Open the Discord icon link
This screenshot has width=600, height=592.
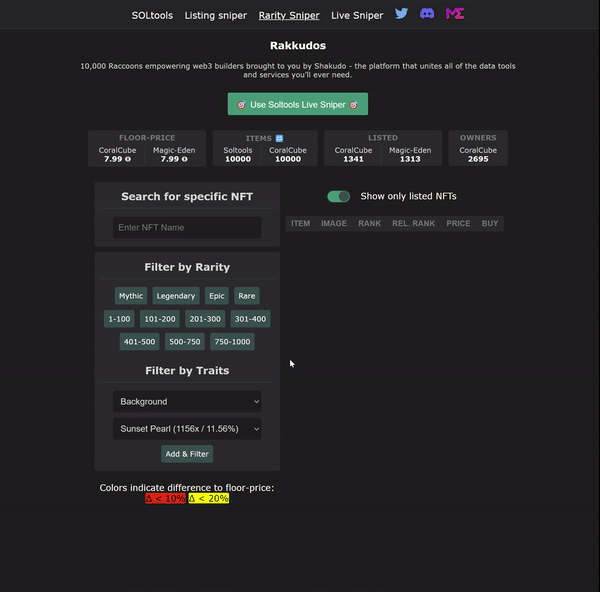coord(428,14)
